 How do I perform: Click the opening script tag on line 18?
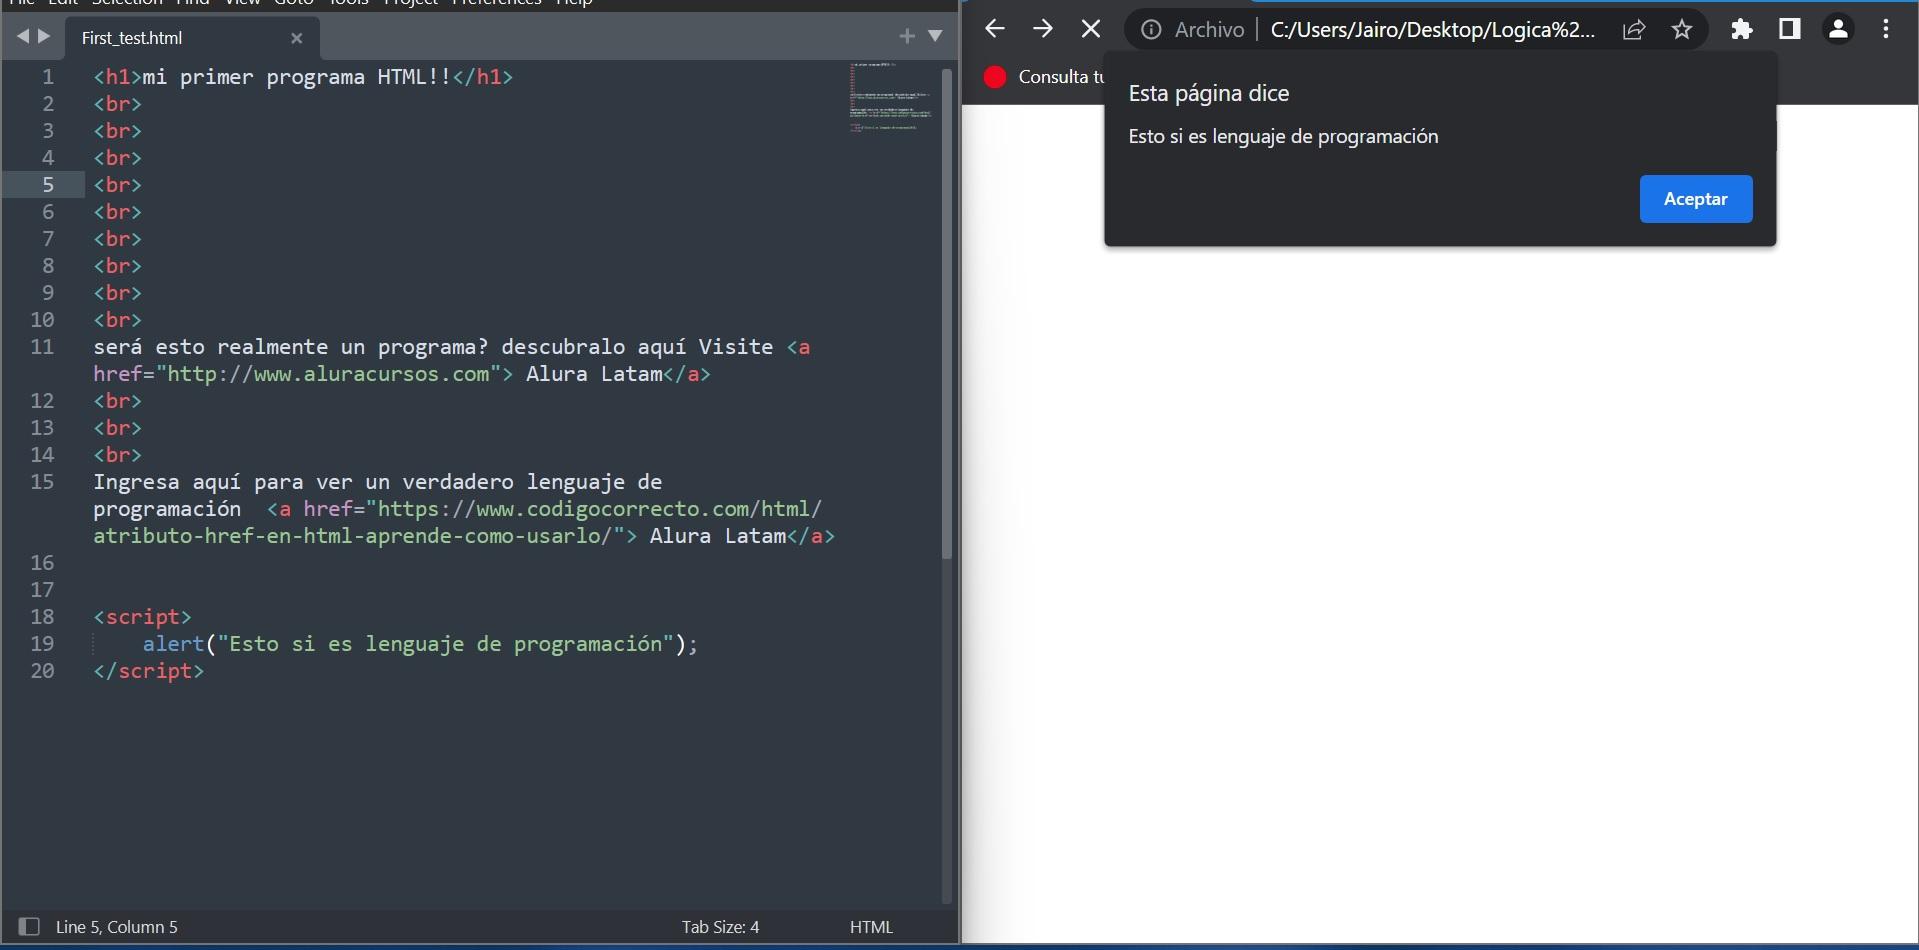pyautogui.click(x=142, y=617)
